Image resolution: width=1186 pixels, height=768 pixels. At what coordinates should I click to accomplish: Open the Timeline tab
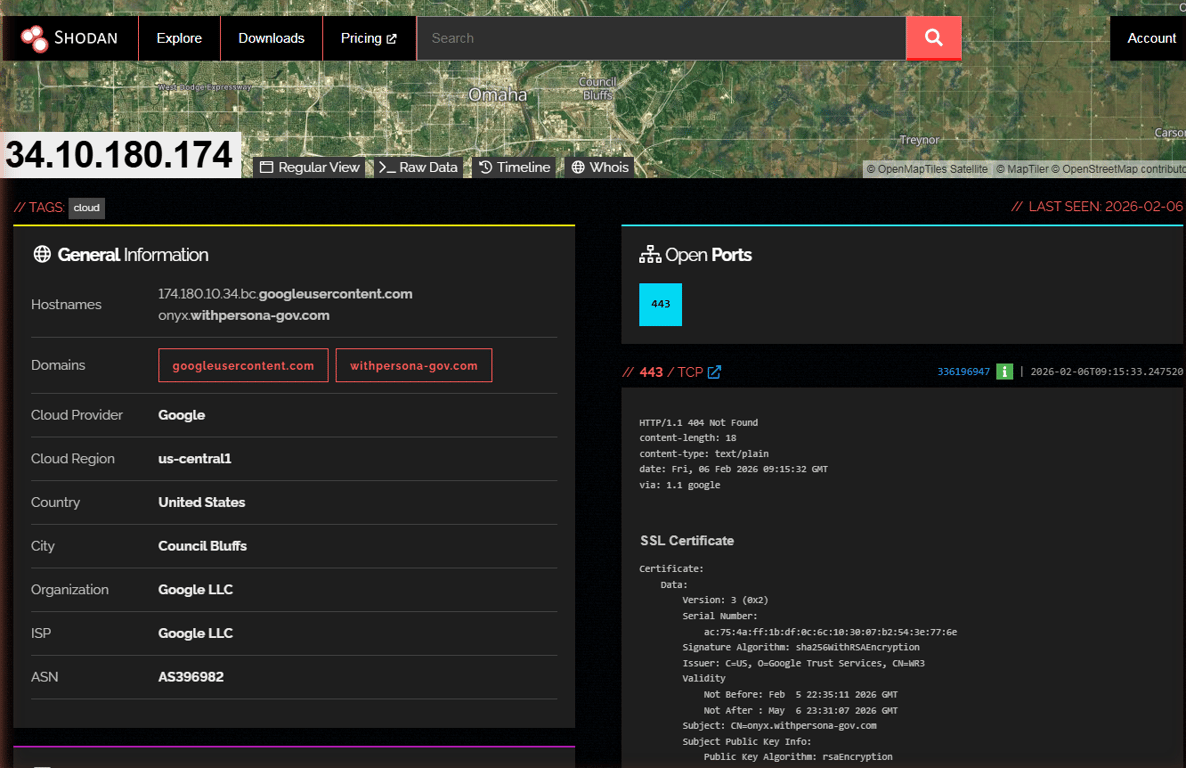click(514, 167)
